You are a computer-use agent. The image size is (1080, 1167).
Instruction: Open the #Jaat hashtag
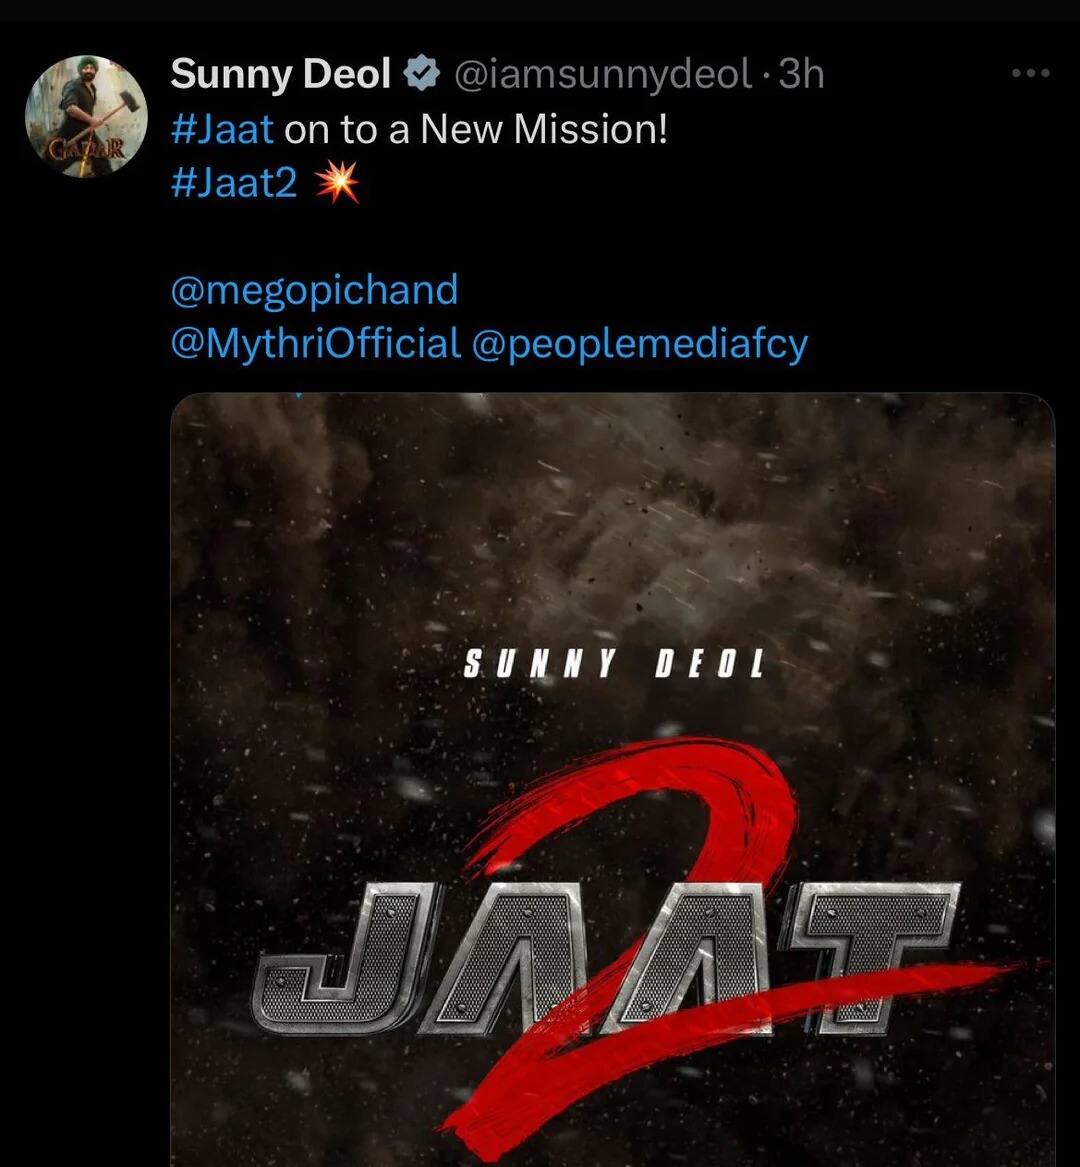222,129
